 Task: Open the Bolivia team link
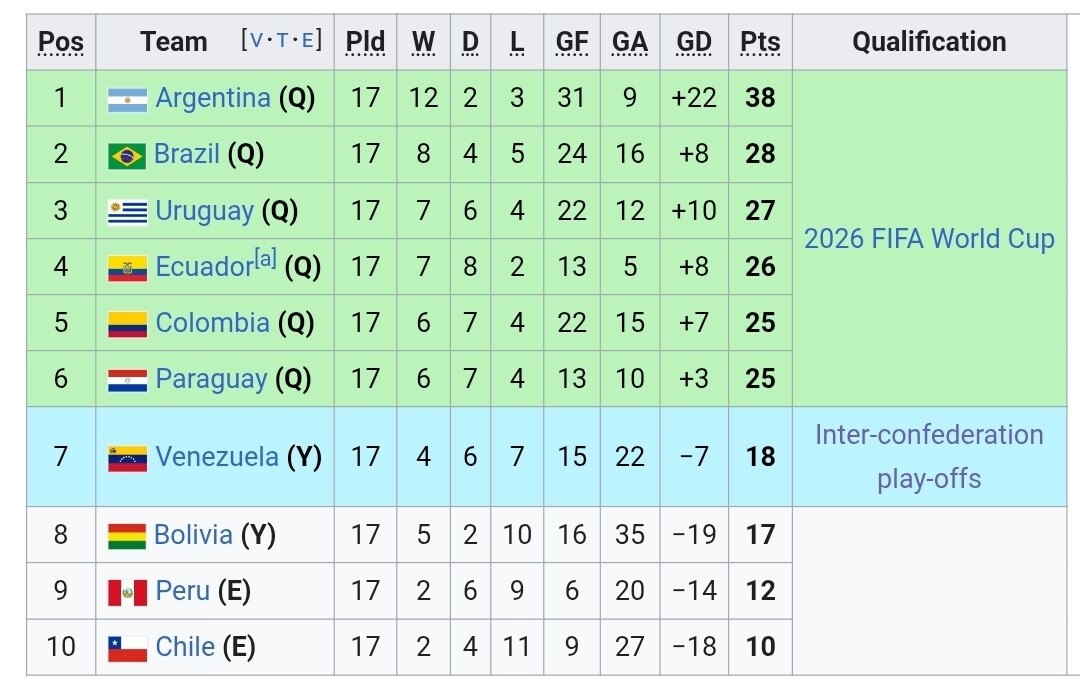193,535
